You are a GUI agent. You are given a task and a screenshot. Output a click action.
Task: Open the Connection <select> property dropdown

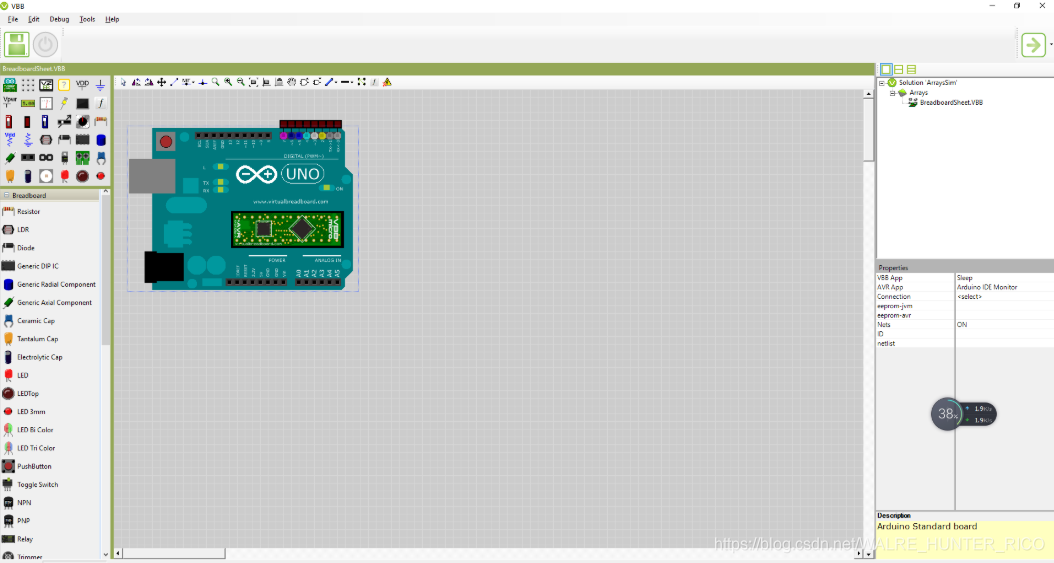1004,296
